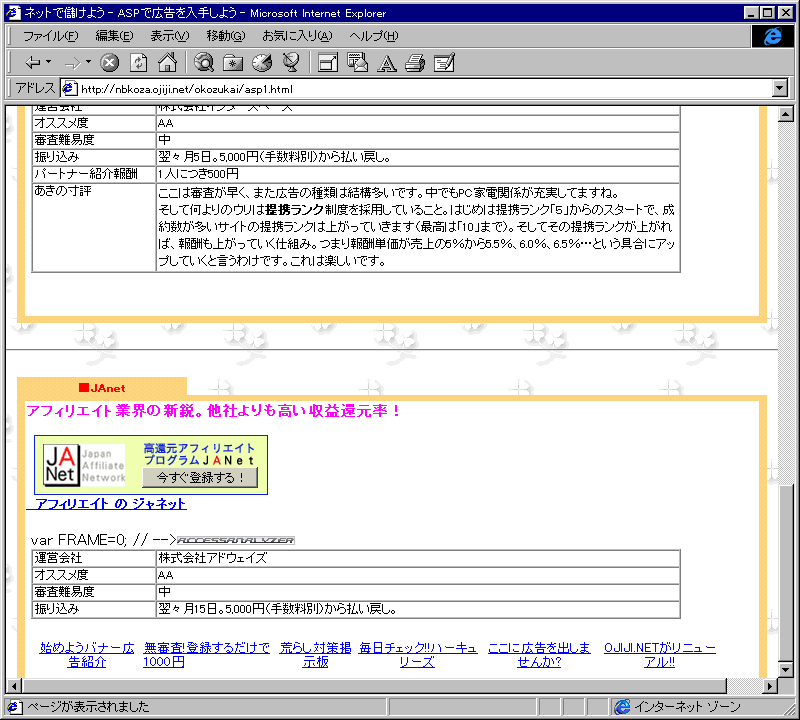Open the 無審査!登録するだけで1000円 link
The height and width of the screenshot is (720, 800).
206,655
